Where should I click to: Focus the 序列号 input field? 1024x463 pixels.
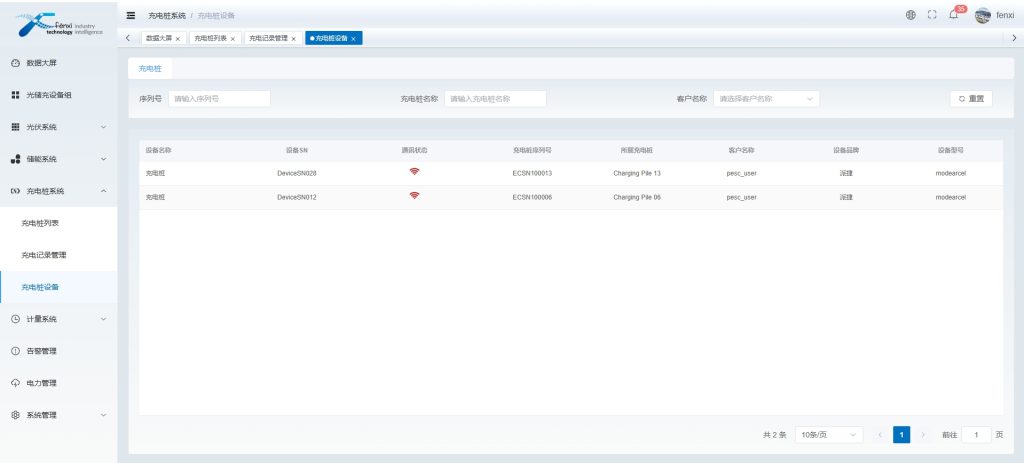click(218, 99)
